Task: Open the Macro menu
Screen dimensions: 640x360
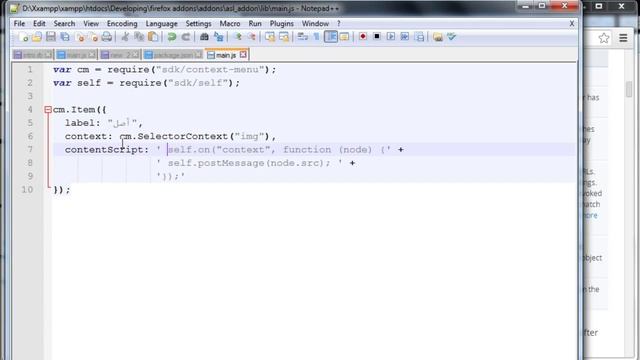Action: pyautogui.click(x=230, y=24)
